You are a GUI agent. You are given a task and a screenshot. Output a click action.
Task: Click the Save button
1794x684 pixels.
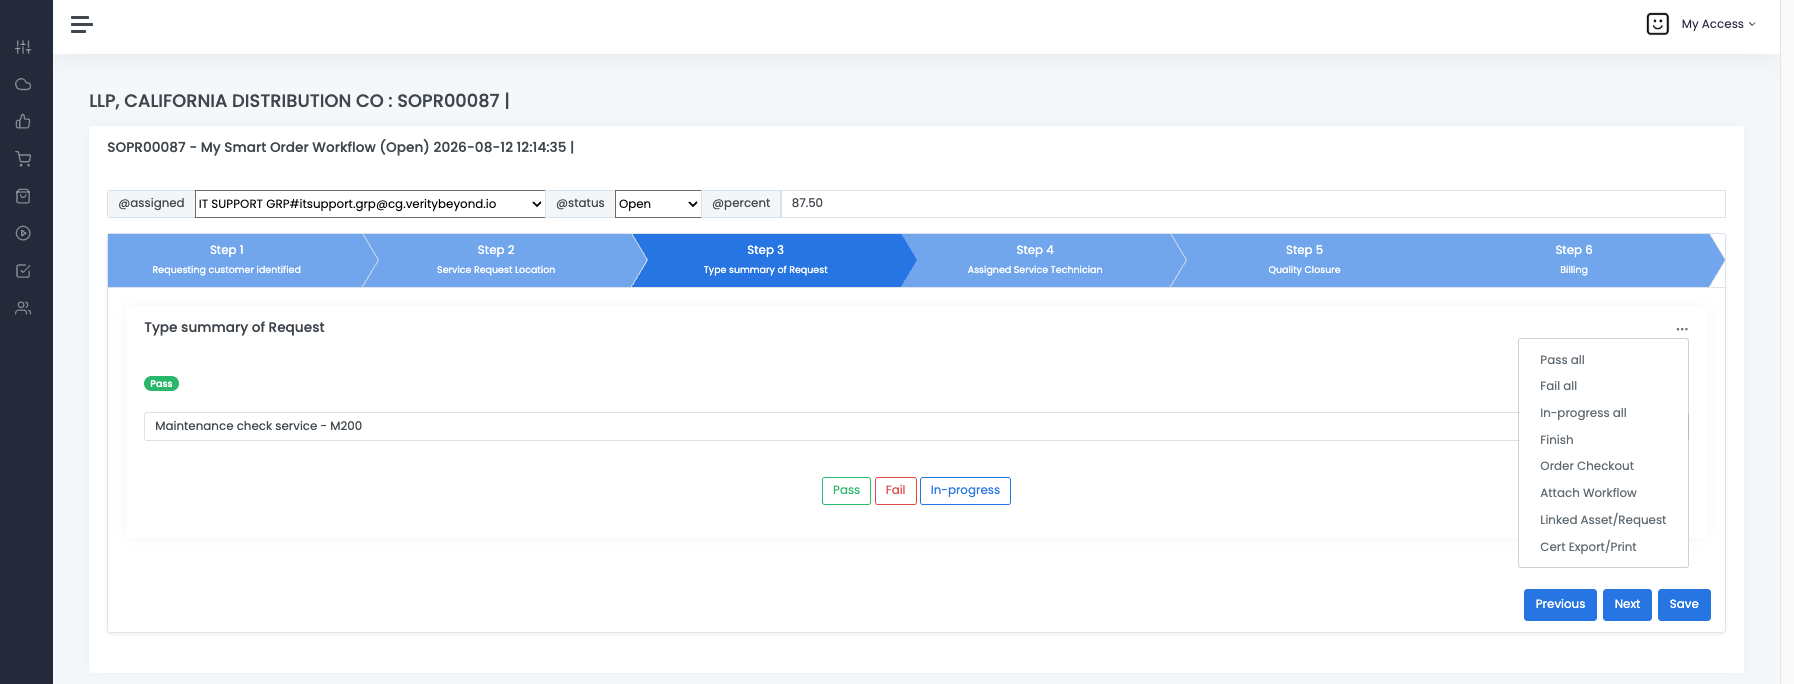click(1684, 605)
